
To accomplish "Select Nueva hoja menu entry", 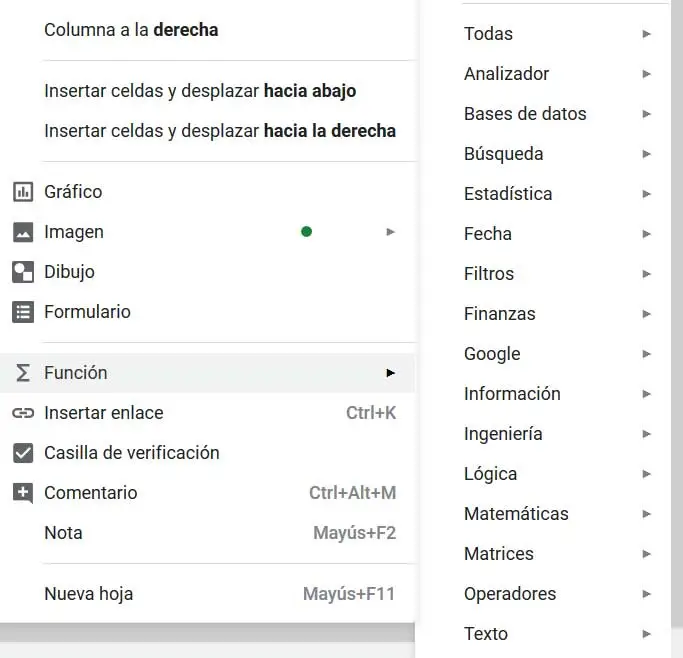I will pyautogui.click(x=89, y=594).
